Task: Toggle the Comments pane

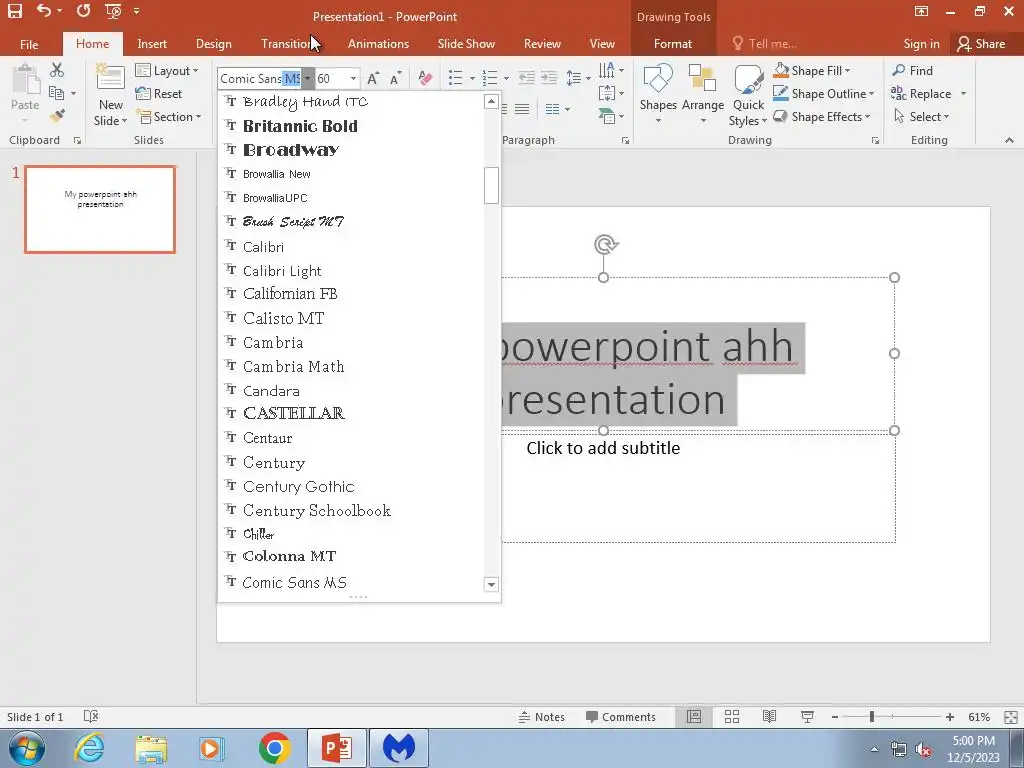Action: 620,716
